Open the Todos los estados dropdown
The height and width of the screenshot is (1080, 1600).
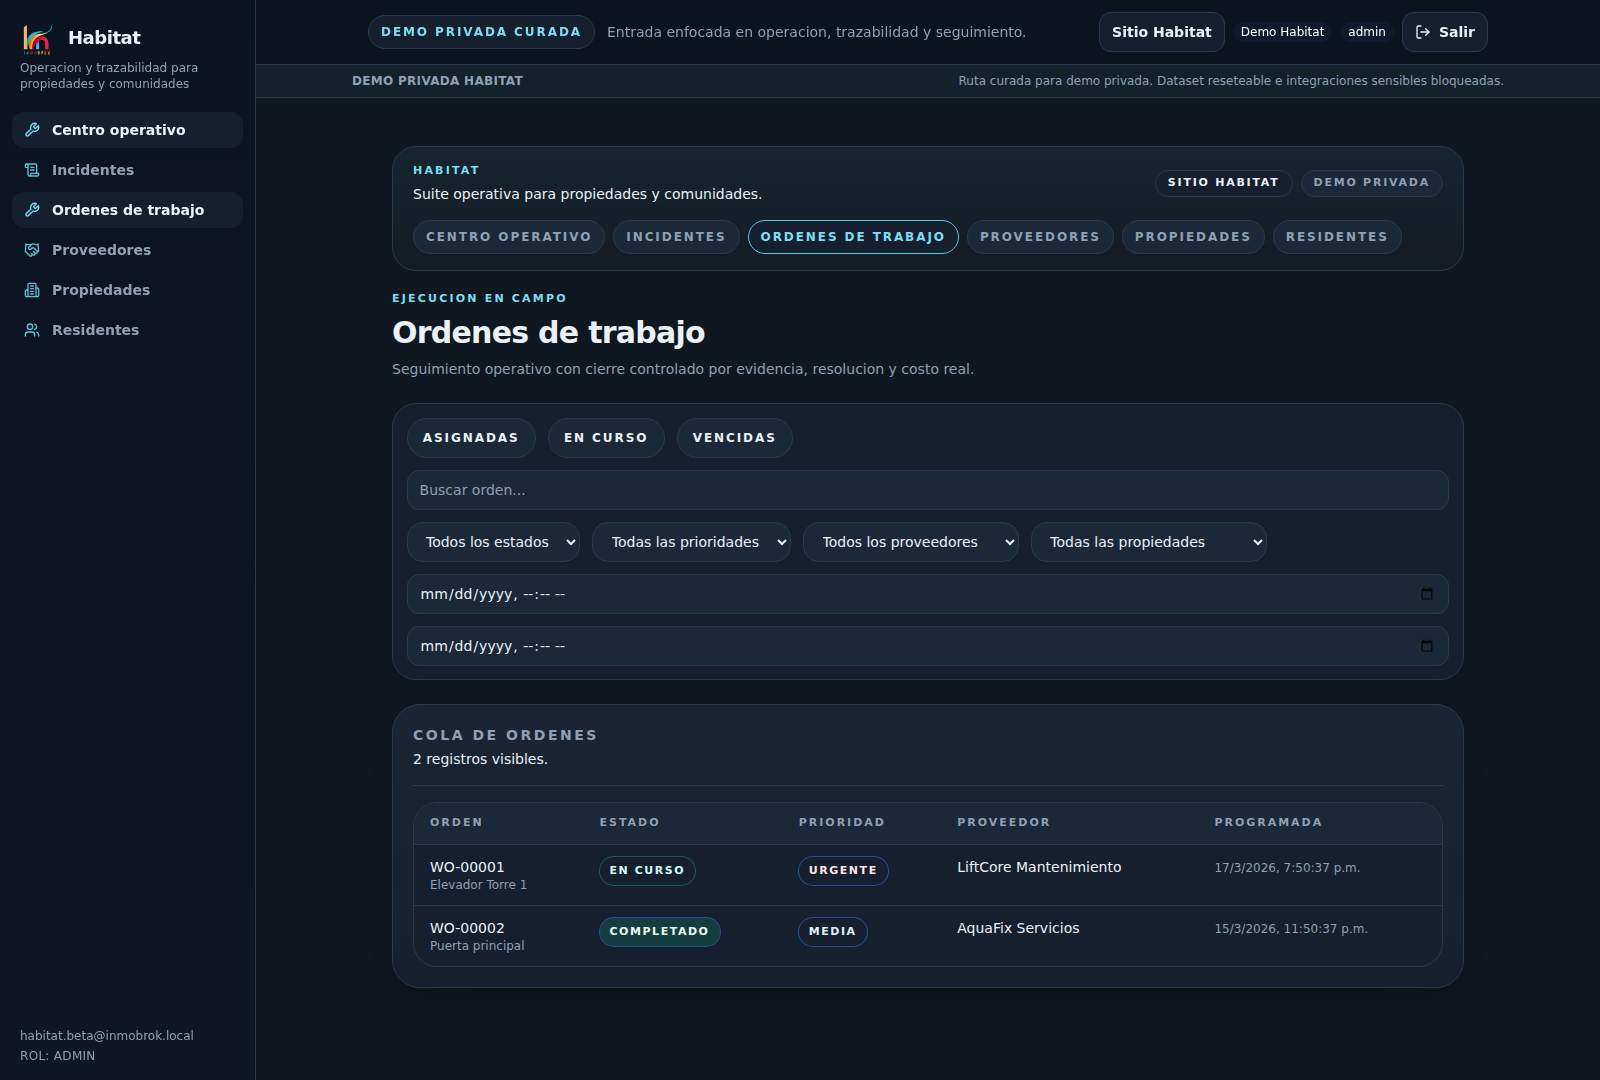[493, 541]
